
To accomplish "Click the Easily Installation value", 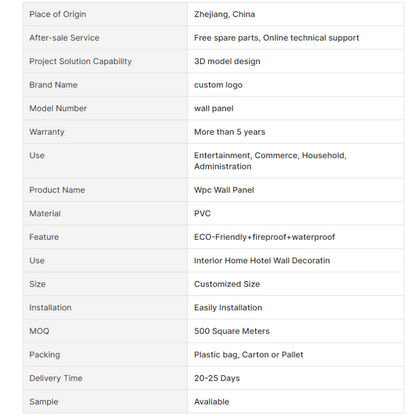I will [x=228, y=308].
